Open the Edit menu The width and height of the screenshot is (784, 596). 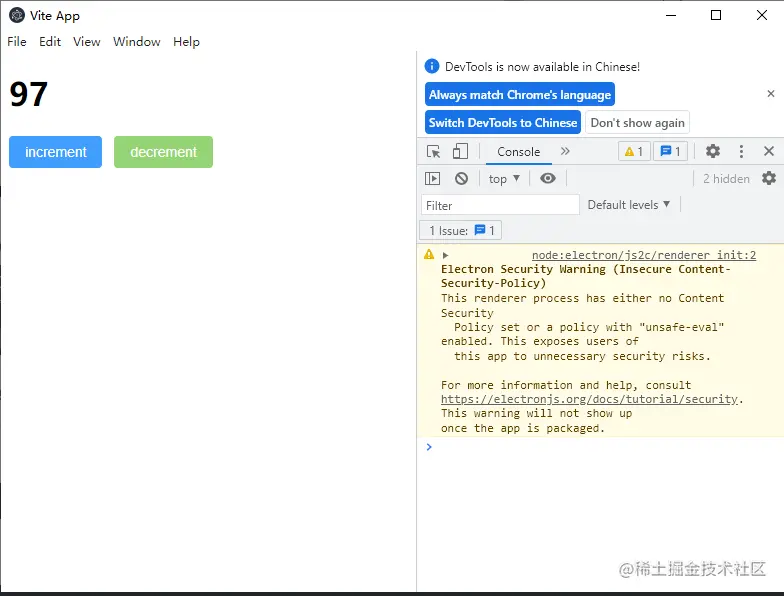[x=50, y=42]
